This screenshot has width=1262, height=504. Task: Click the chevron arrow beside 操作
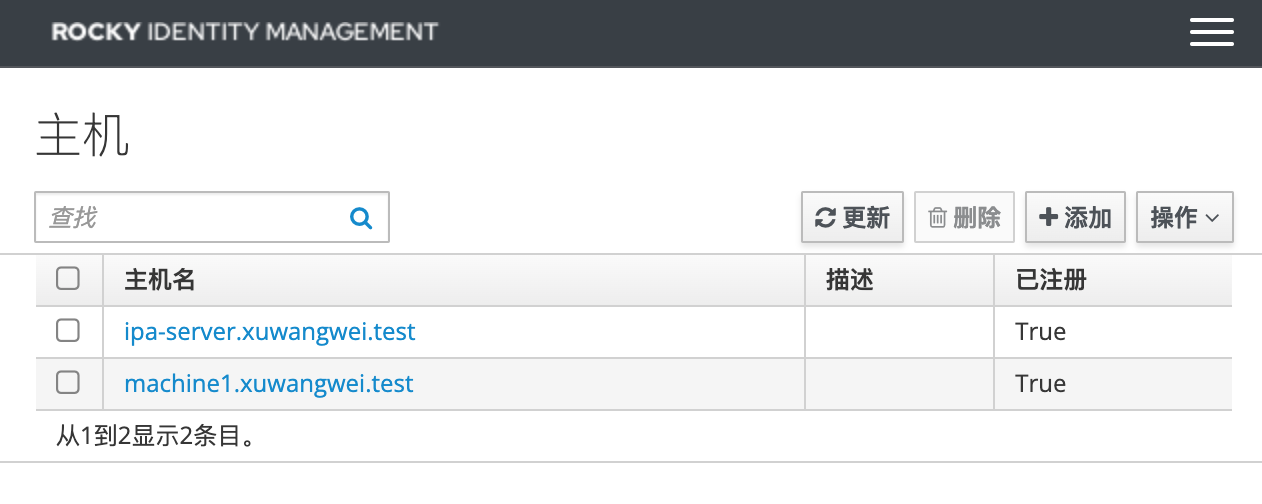(1212, 218)
